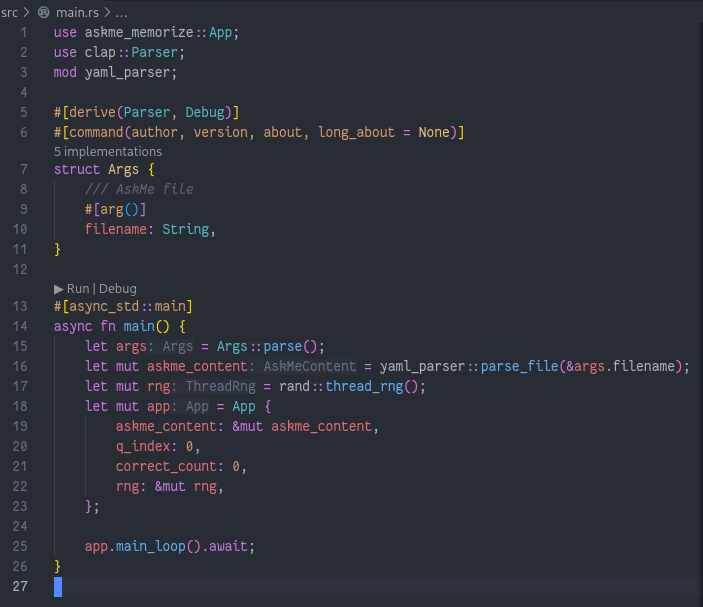Click 'yaml_parser' in the mod declaration
Screen dimensions: 703x607
click(x=127, y=73)
